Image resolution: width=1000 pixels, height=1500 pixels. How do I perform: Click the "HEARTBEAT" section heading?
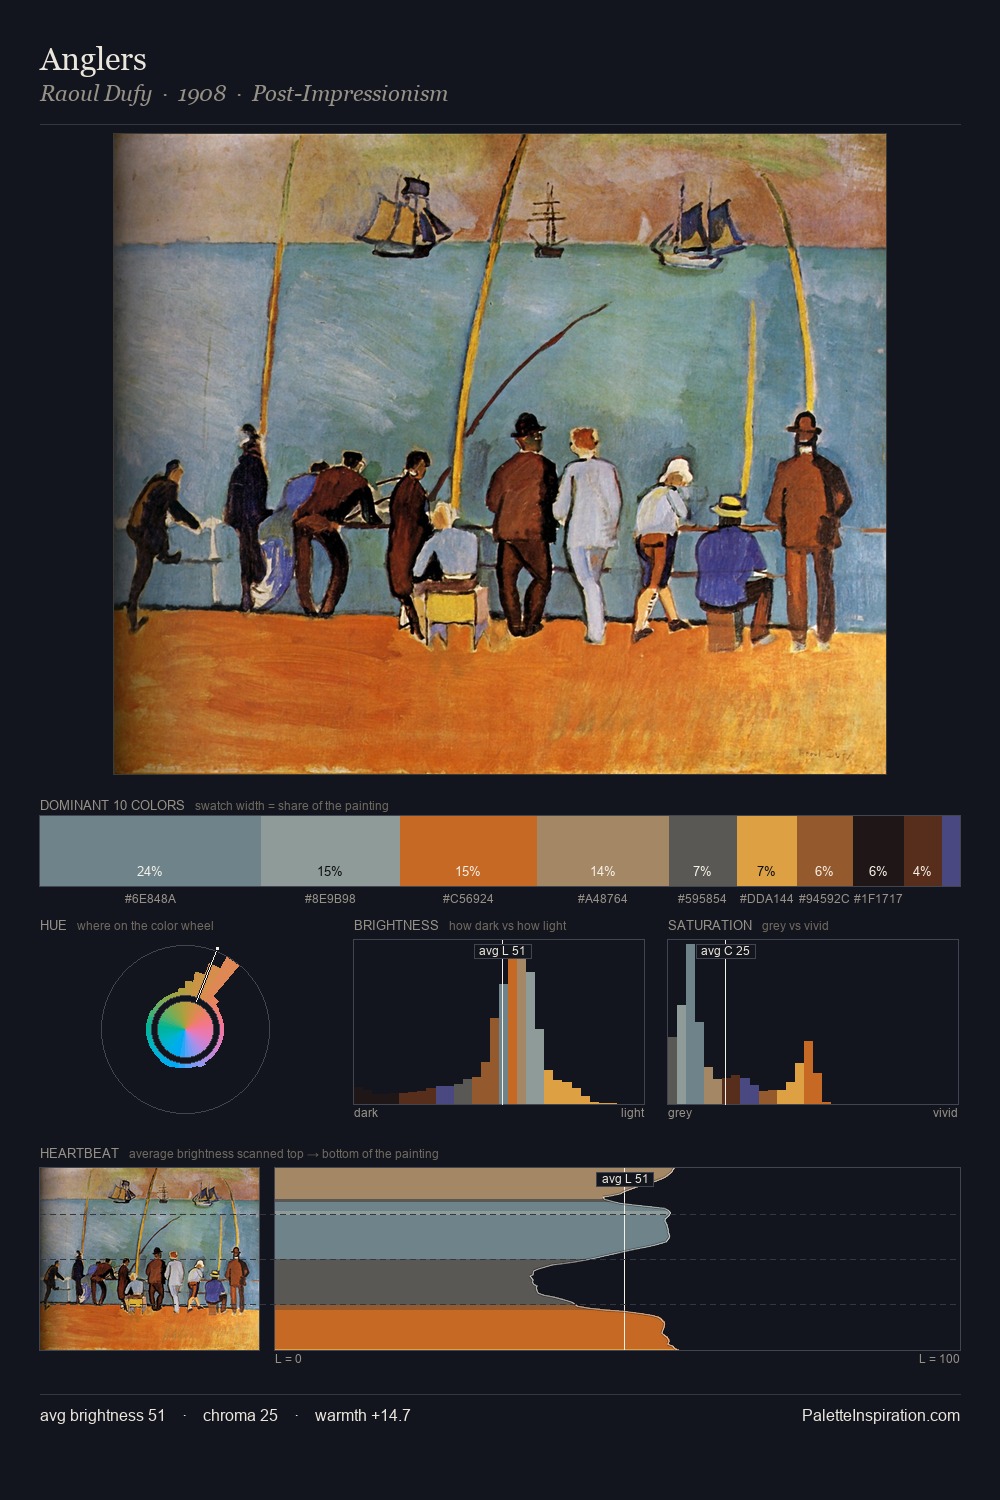(79, 1153)
